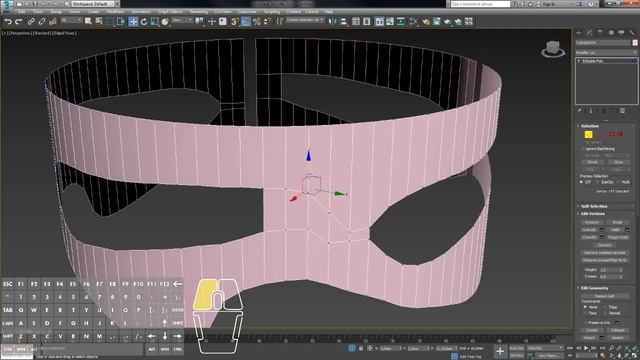Screen dimensions: 640x360
Task: Select the None constraint radio
Action: point(585,307)
